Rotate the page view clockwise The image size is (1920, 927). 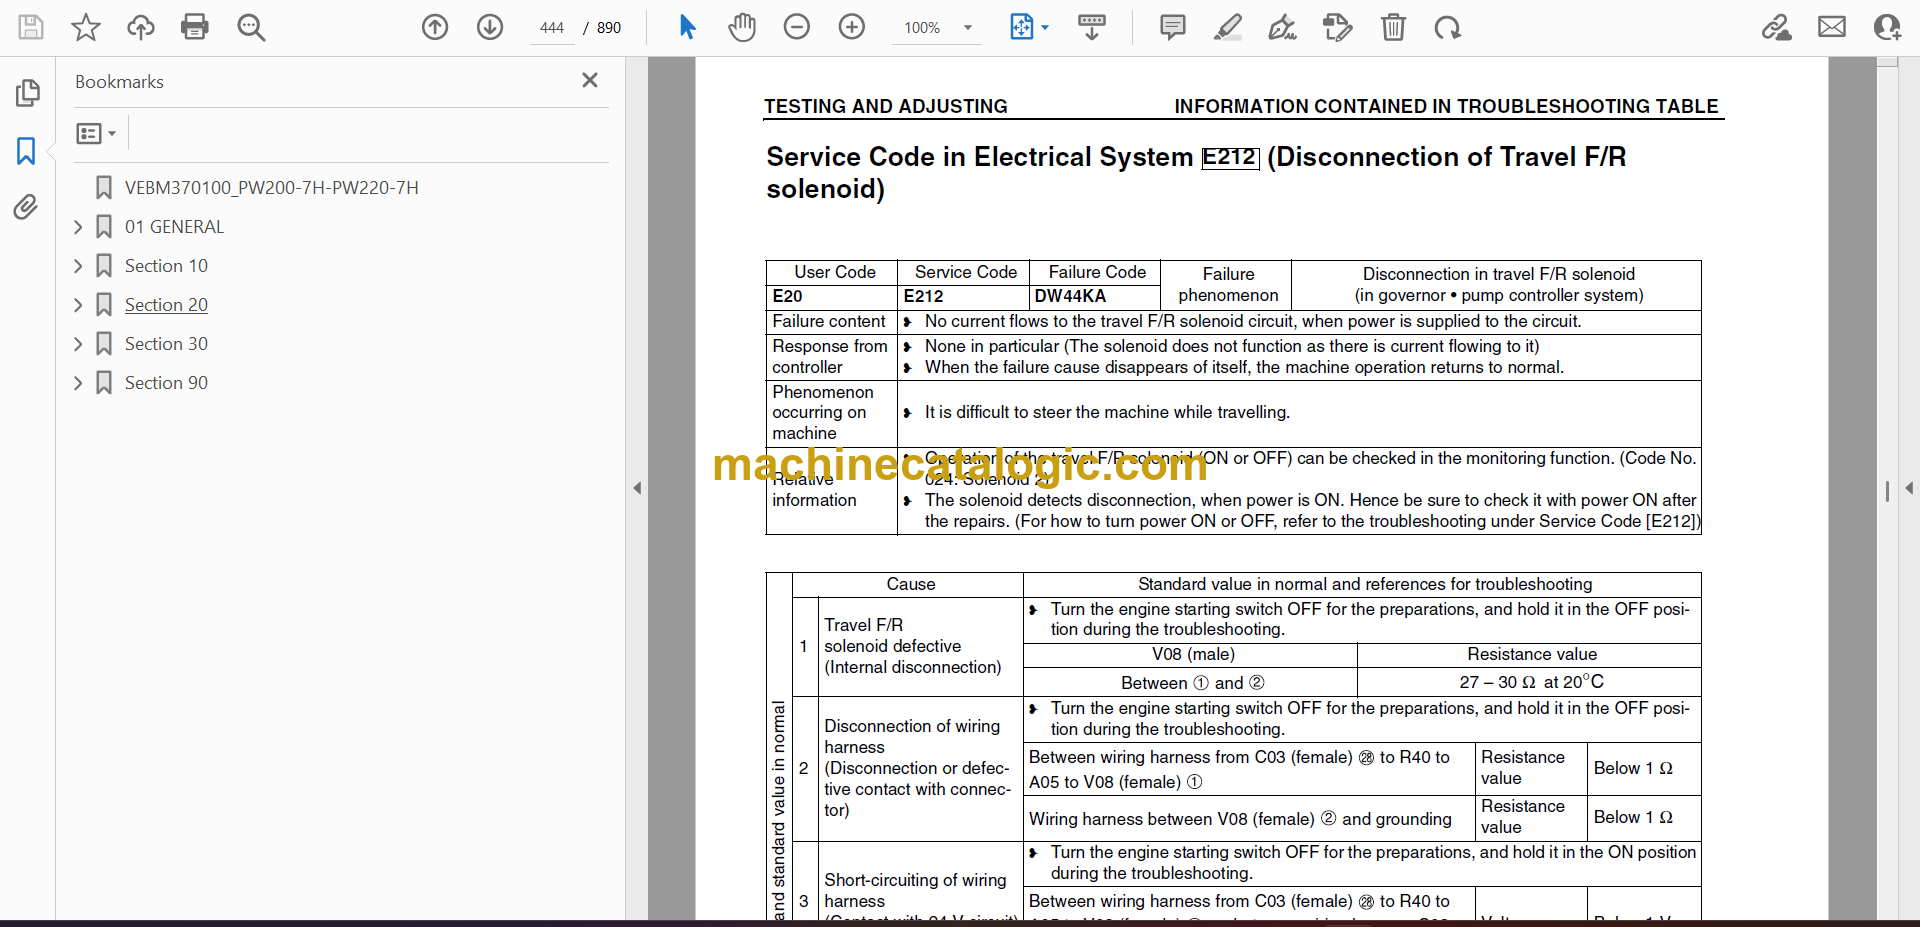[x=1447, y=27]
